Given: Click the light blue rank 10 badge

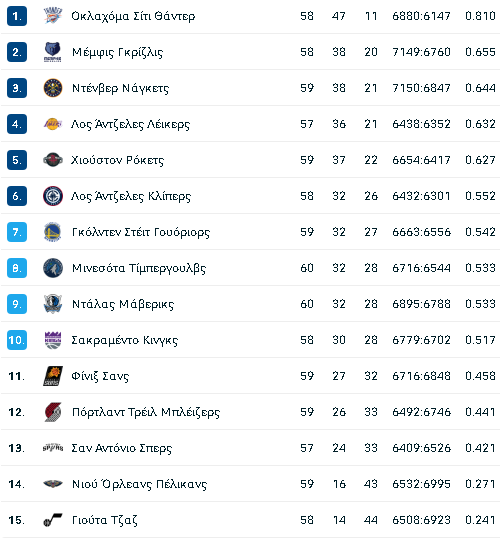Looking at the screenshot, I should (17, 340).
